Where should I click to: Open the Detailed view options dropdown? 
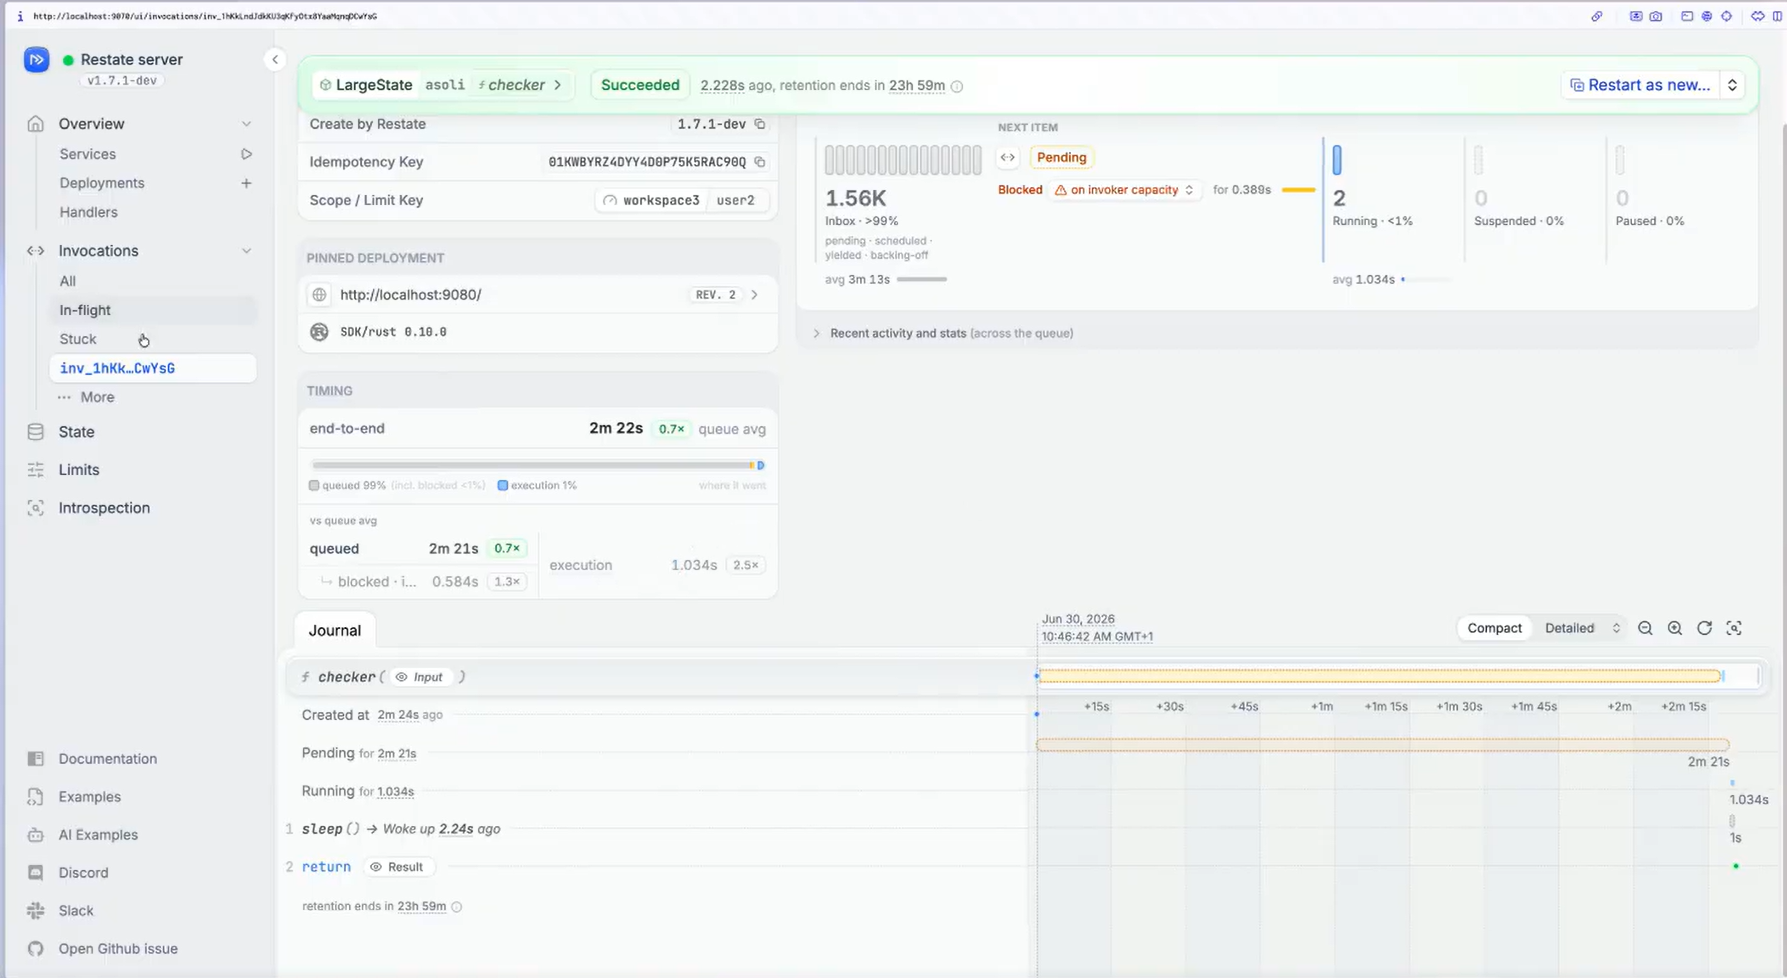tap(1616, 628)
